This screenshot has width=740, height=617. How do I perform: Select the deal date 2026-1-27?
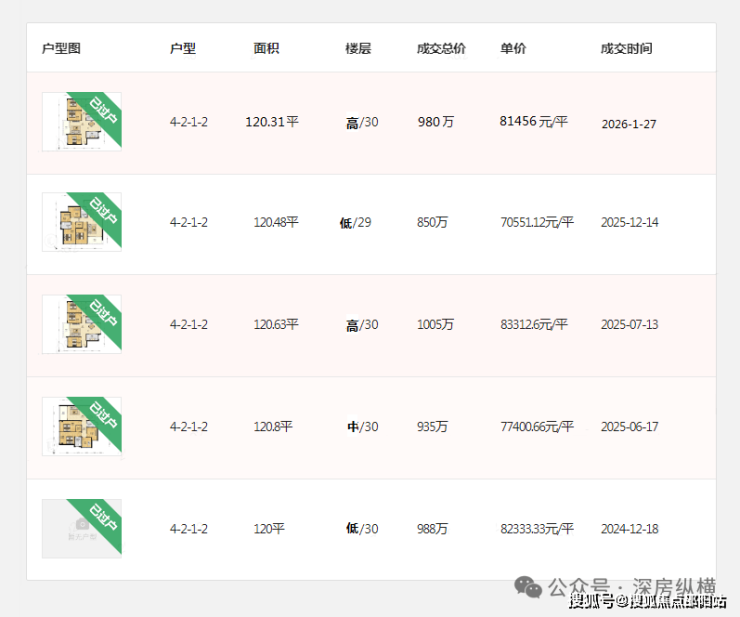[x=629, y=124]
